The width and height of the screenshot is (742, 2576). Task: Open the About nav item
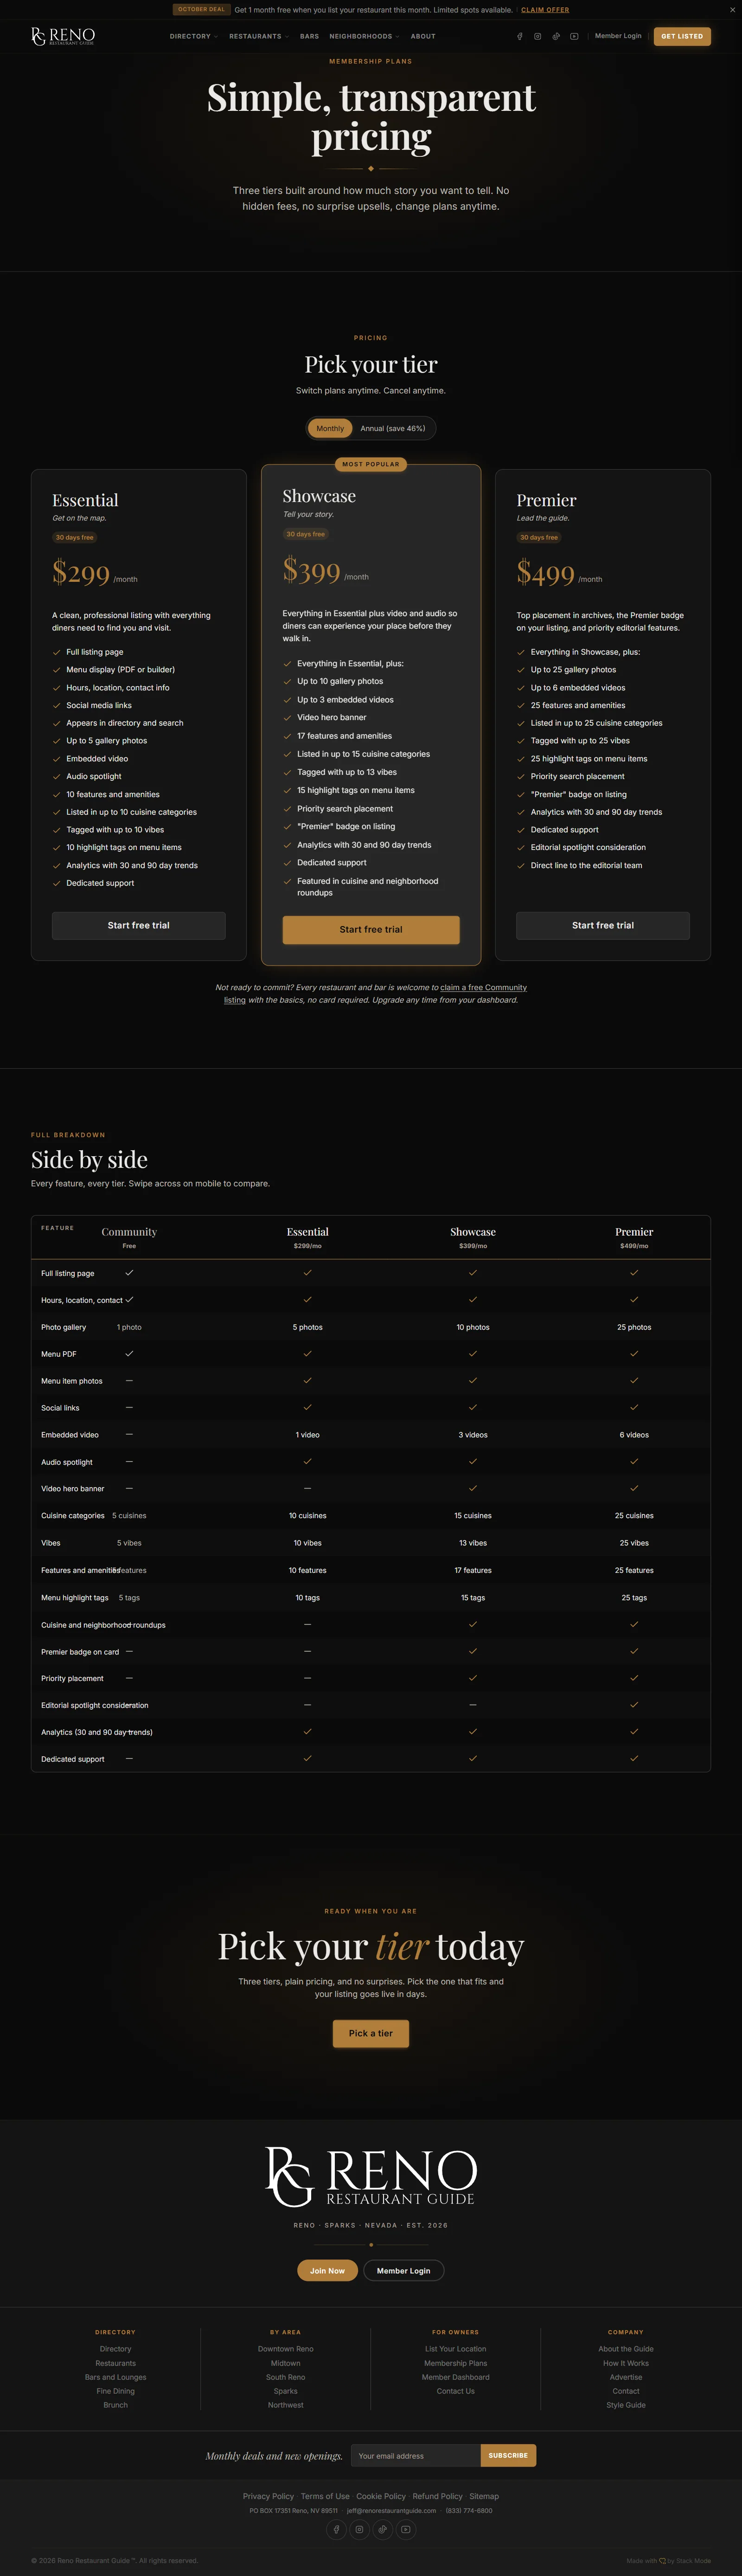point(423,36)
